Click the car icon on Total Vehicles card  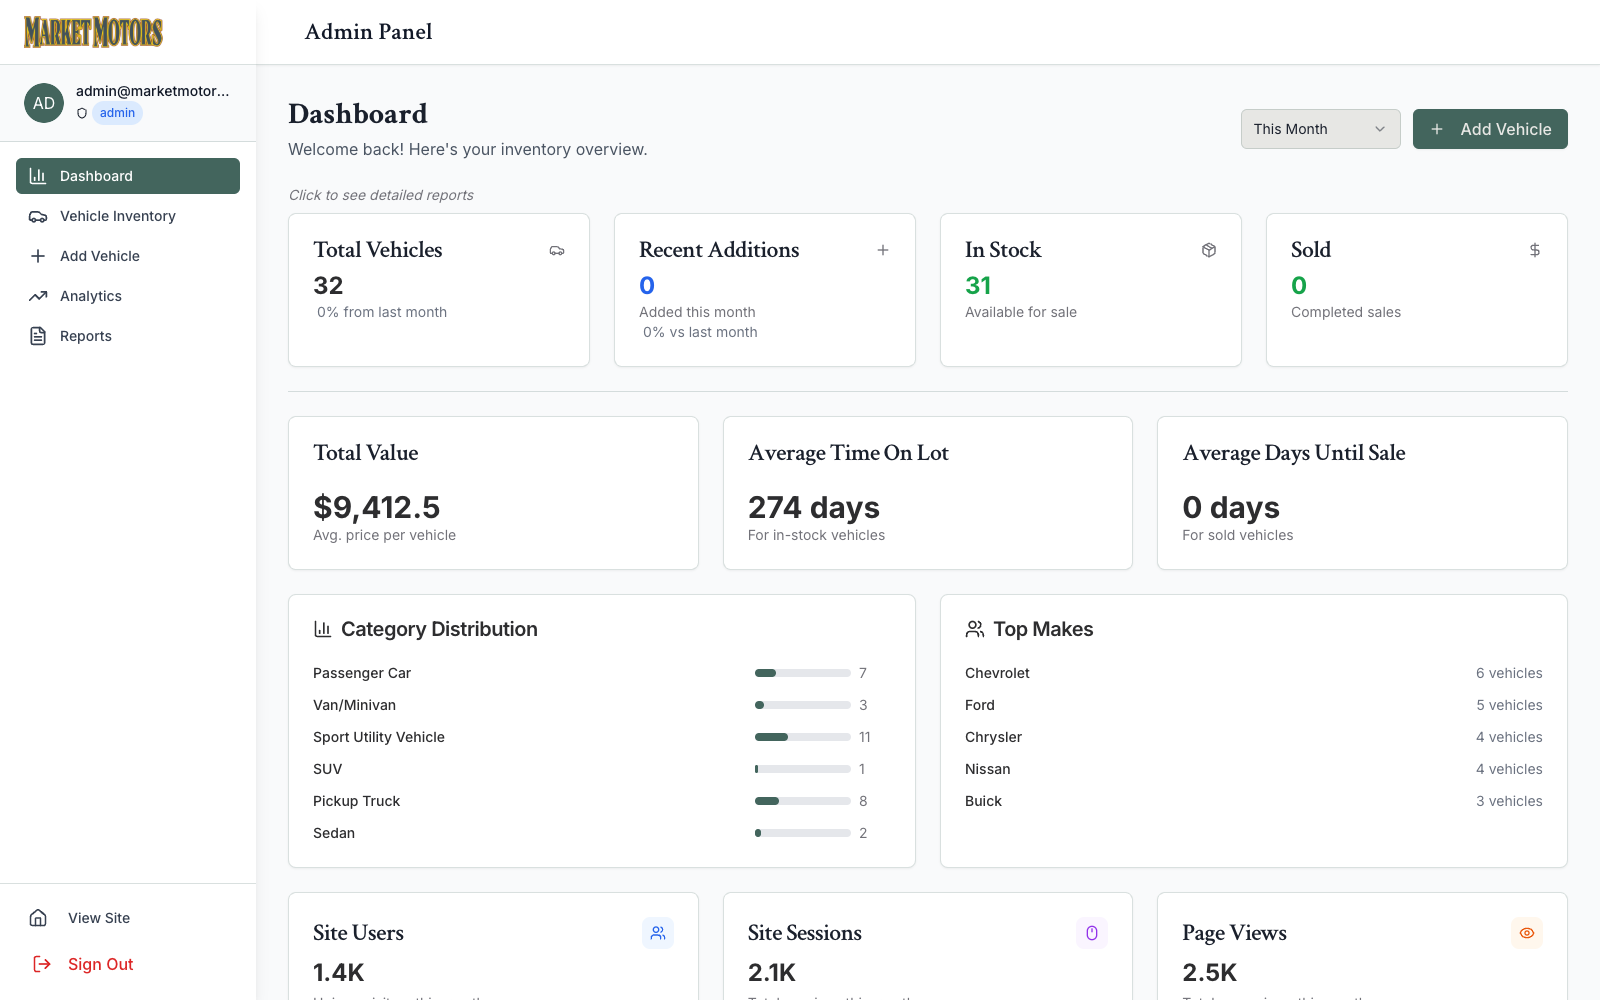tap(557, 250)
